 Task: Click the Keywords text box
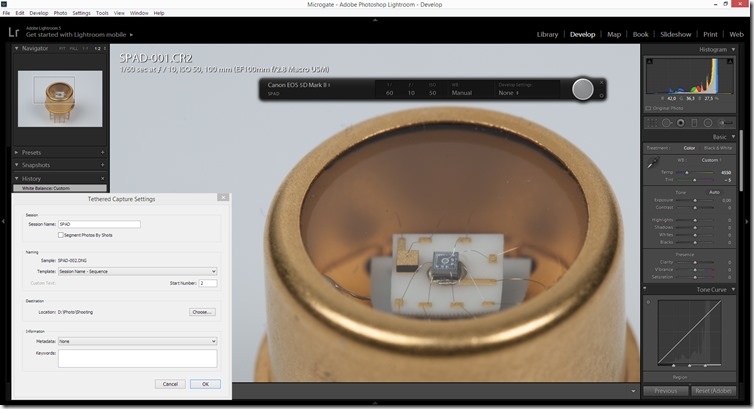coord(138,359)
